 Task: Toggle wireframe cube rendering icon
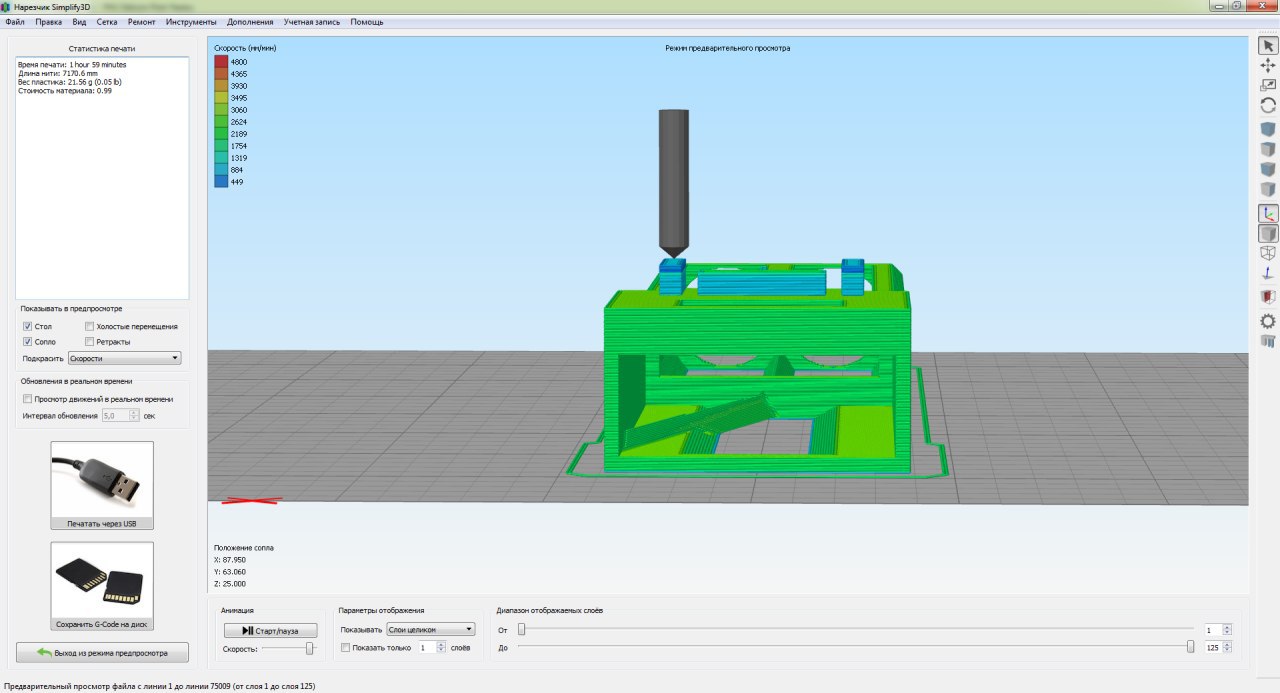pyautogui.click(x=1267, y=253)
